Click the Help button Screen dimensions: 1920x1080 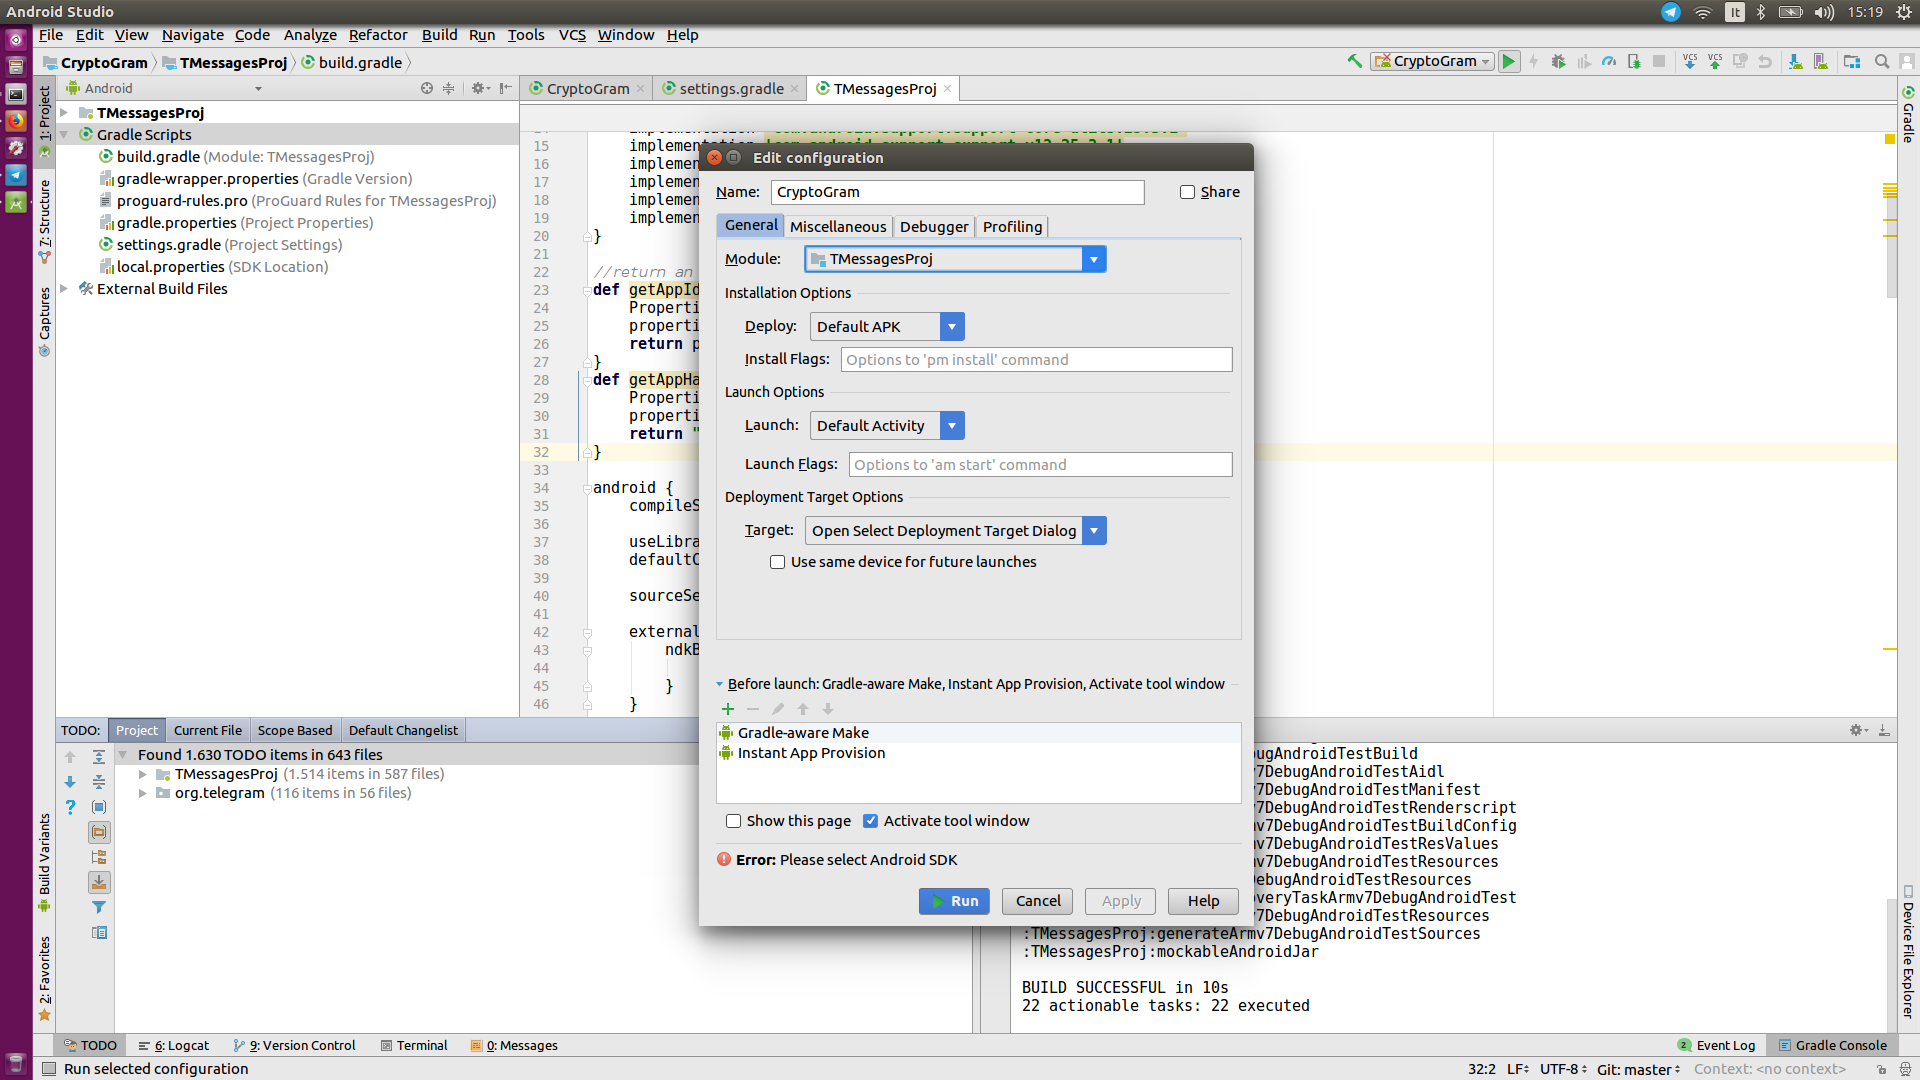[x=1202, y=901]
